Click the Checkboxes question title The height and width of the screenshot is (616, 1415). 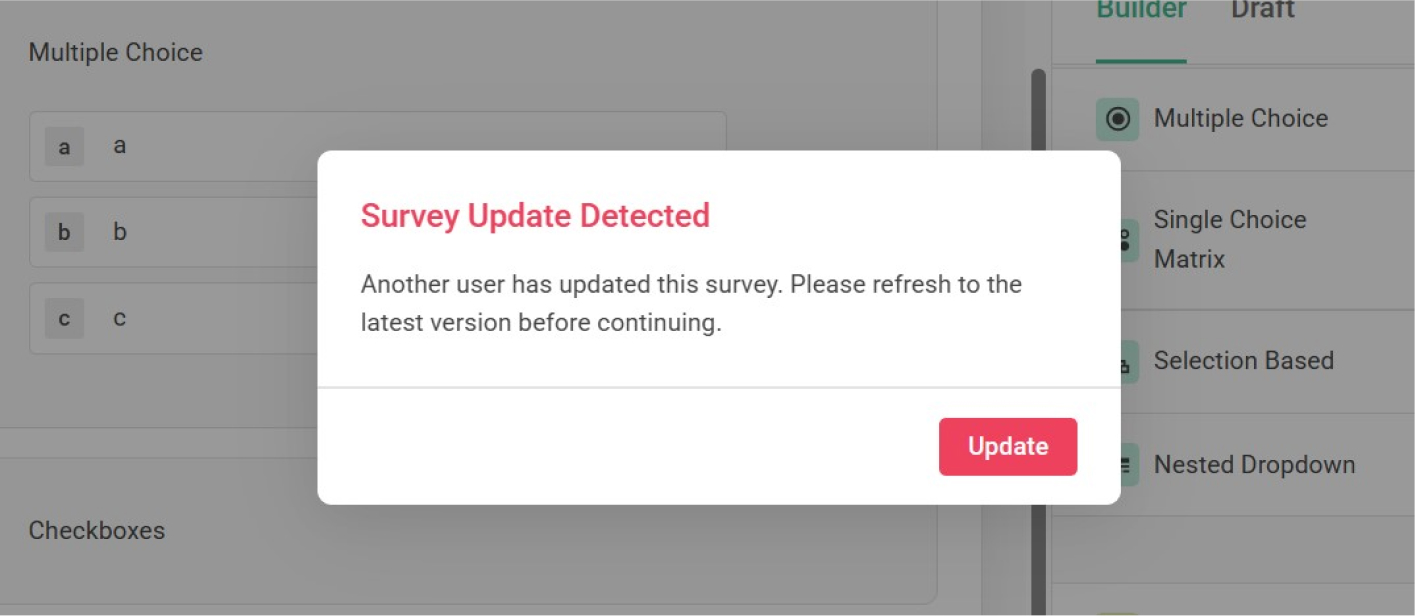tap(97, 531)
